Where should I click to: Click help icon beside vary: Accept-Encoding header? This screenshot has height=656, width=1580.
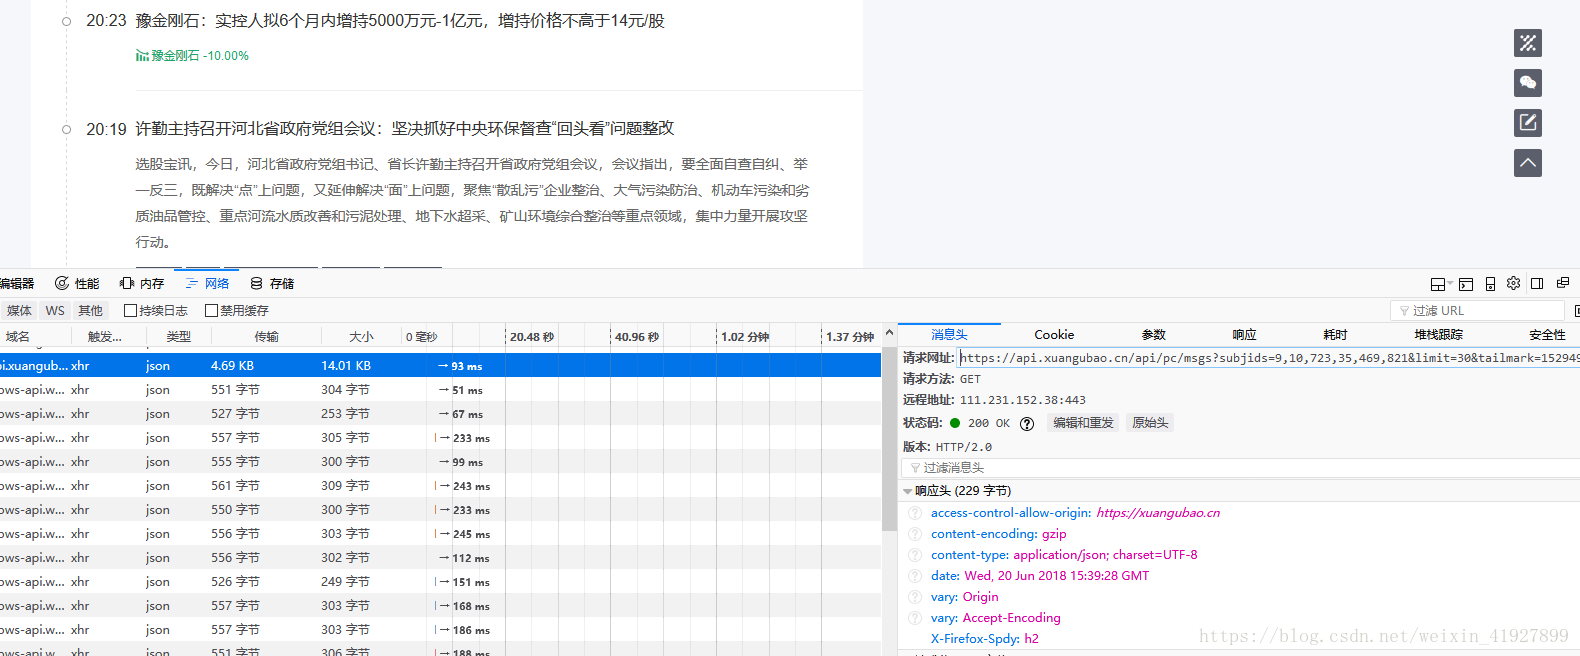click(915, 618)
